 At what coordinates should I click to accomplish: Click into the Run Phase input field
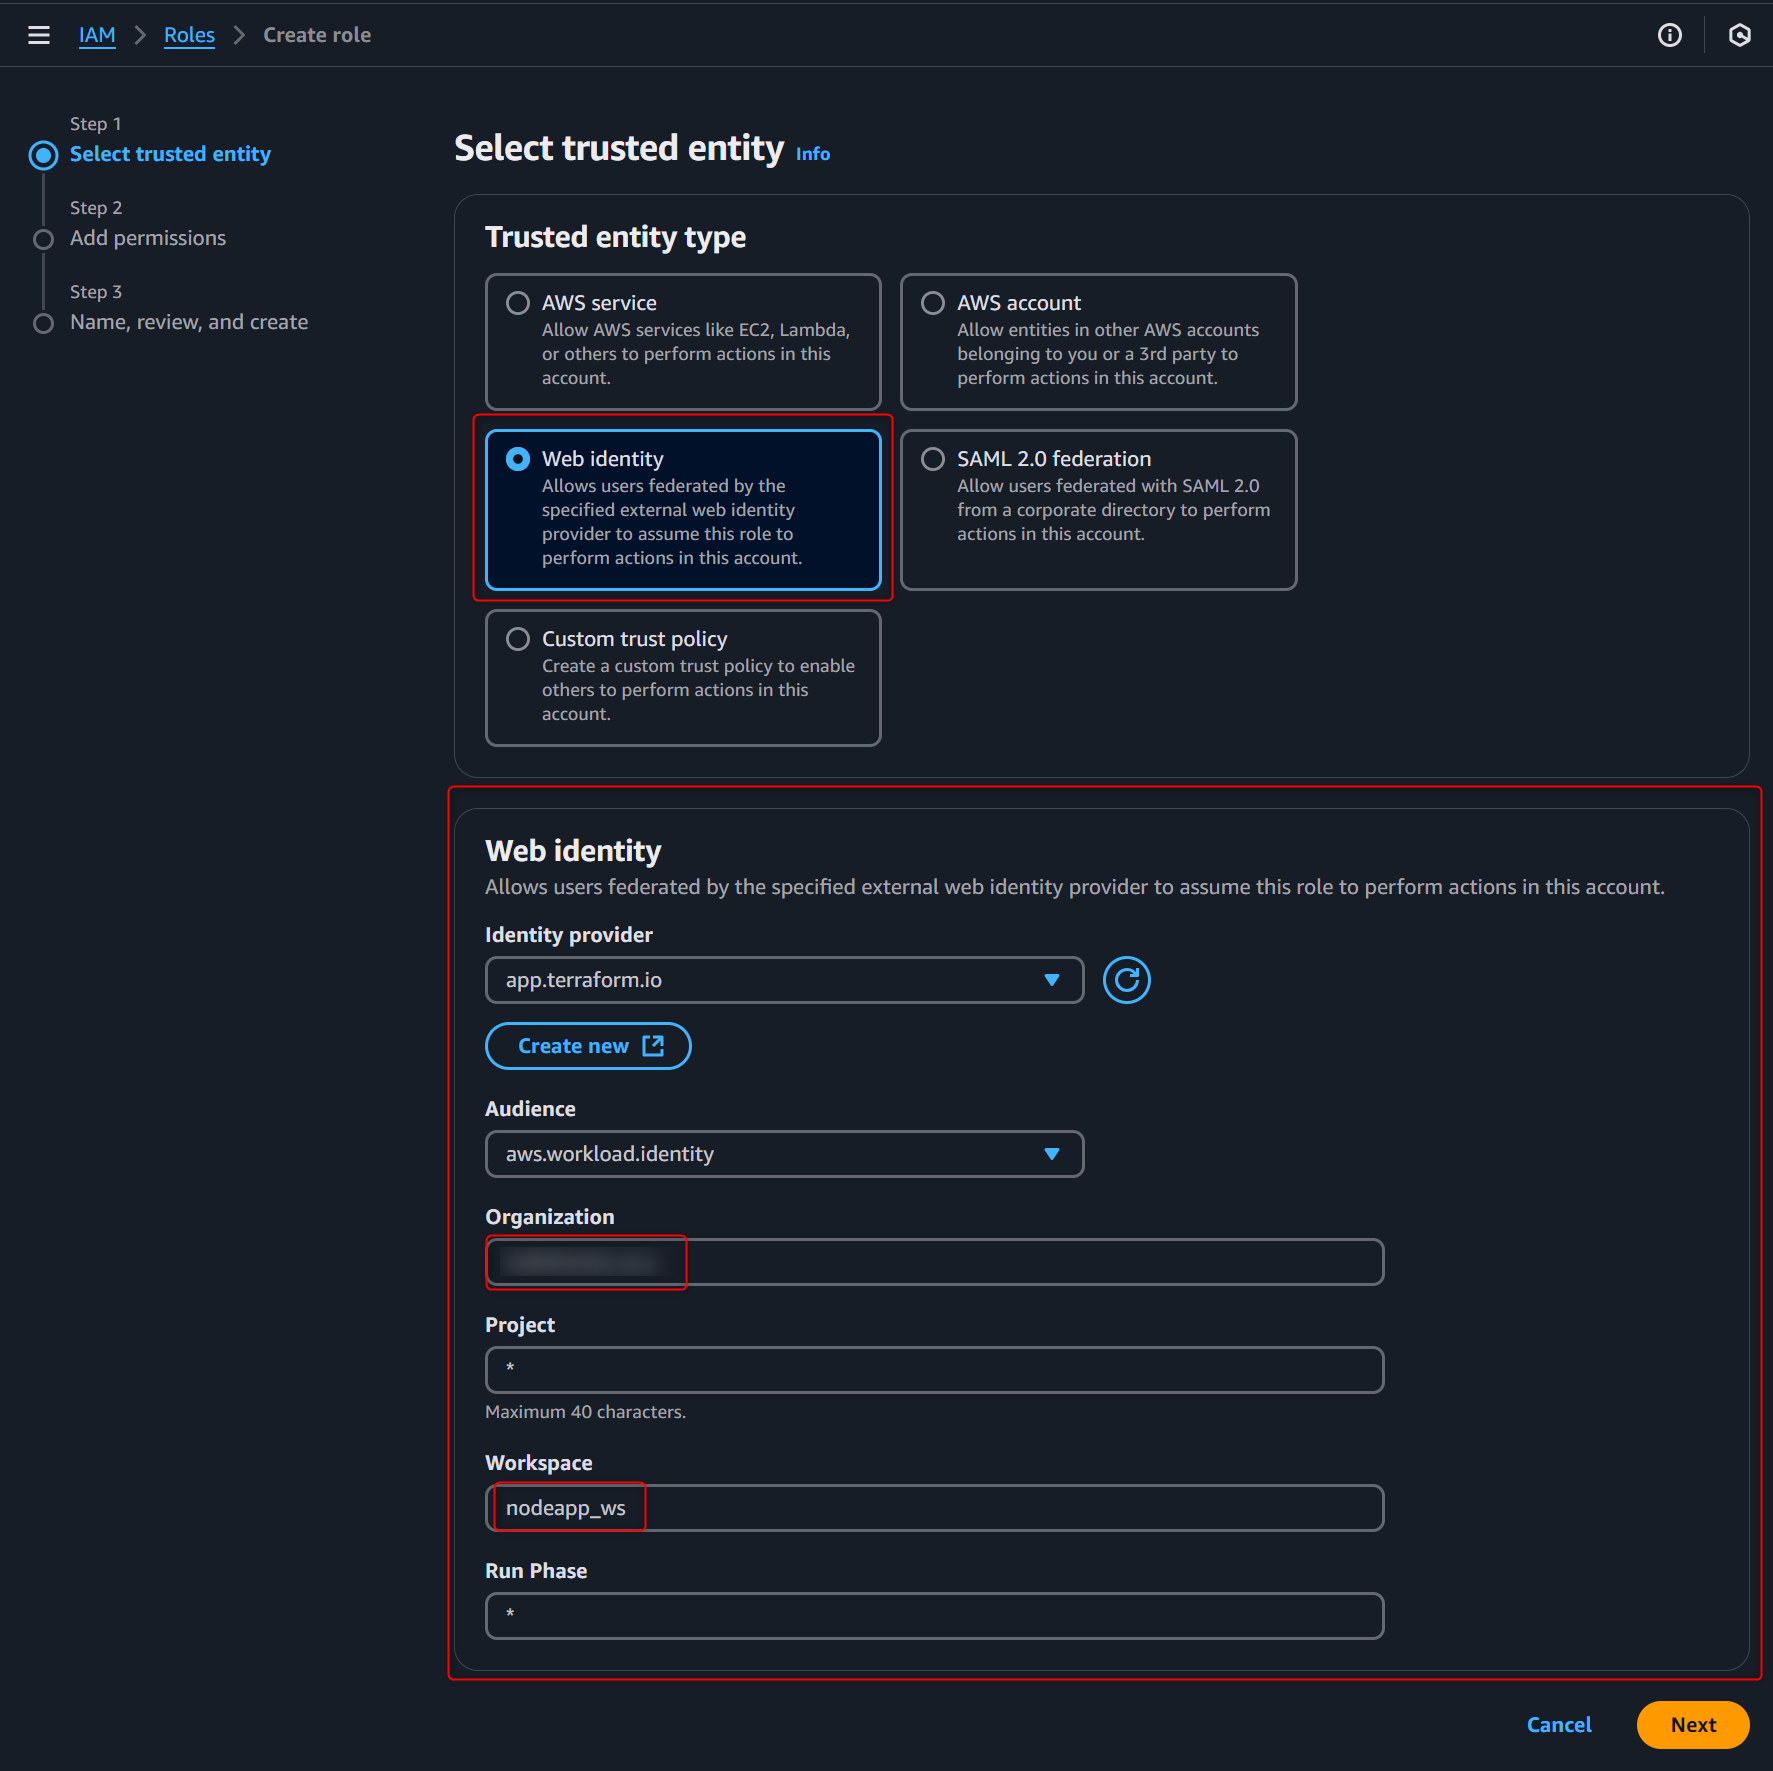pyautogui.click(x=934, y=1616)
